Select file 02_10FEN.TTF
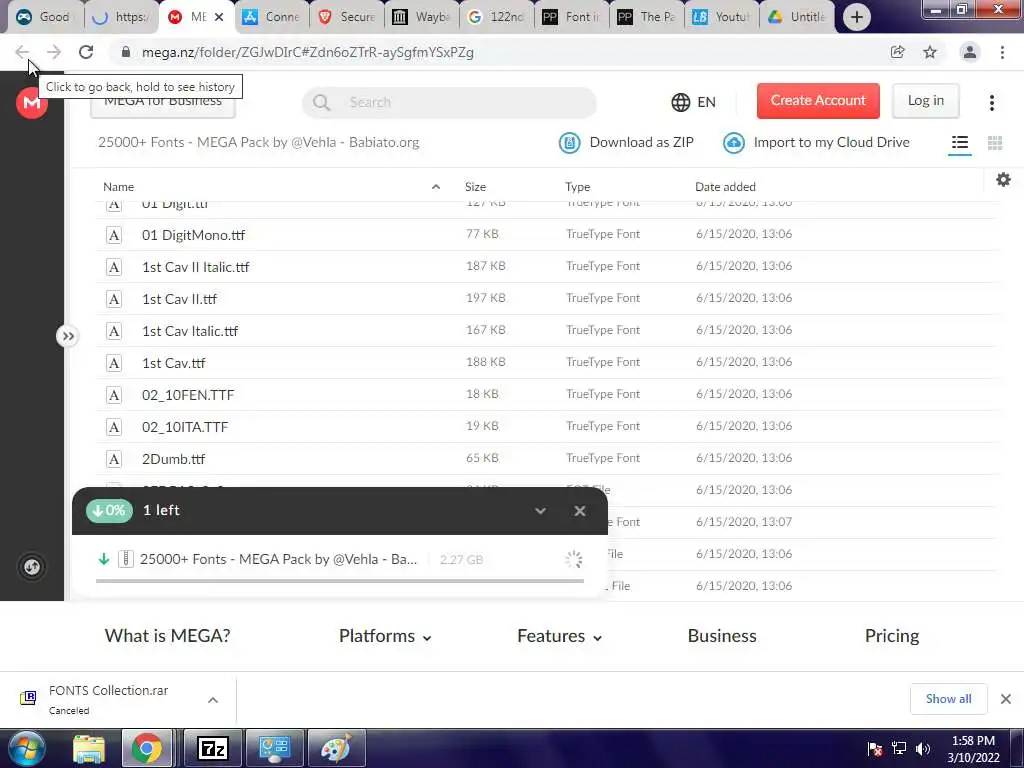The image size is (1024, 768). coord(547,394)
